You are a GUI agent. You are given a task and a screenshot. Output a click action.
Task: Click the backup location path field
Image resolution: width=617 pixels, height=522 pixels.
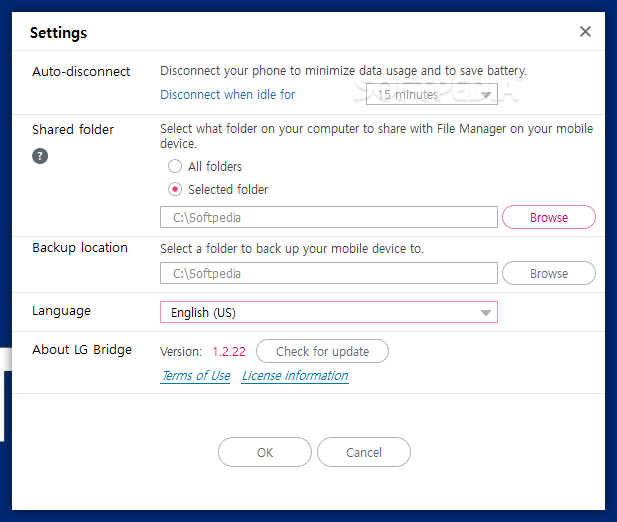point(329,273)
